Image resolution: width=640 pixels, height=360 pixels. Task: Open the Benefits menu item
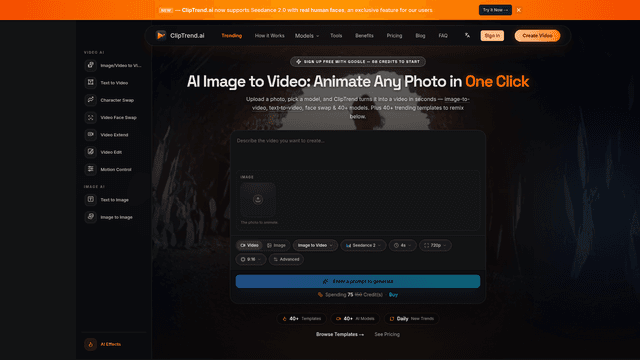pos(364,36)
